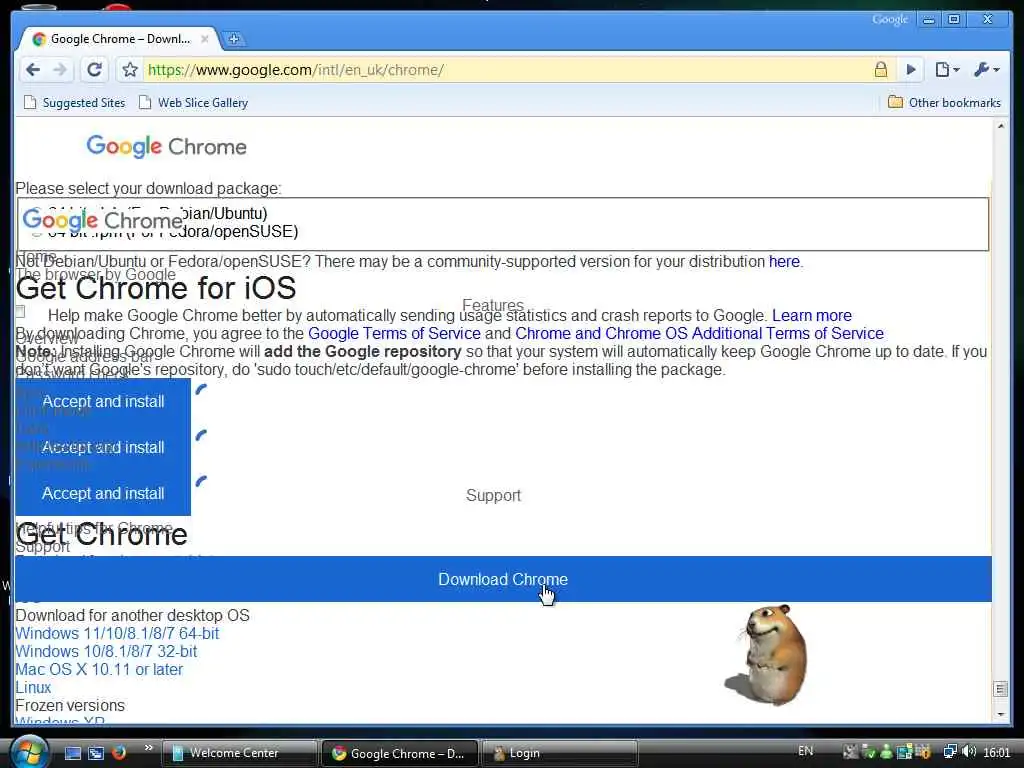Viewport: 1024px width, 768px height.
Task: Click the third Accept and install button
Action: [x=103, y=494]
